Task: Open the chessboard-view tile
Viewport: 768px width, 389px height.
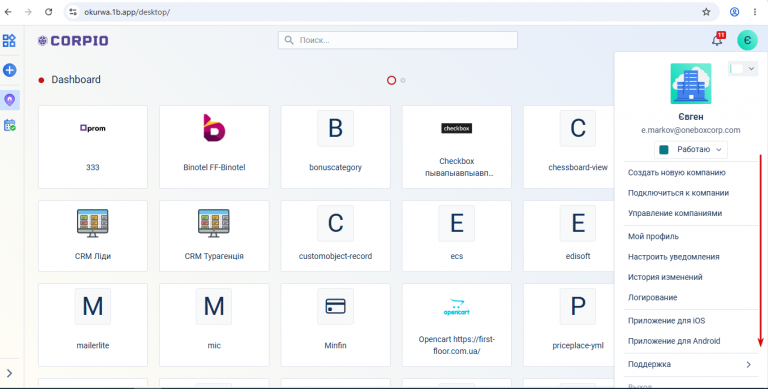Action: [x=569, y=147]
